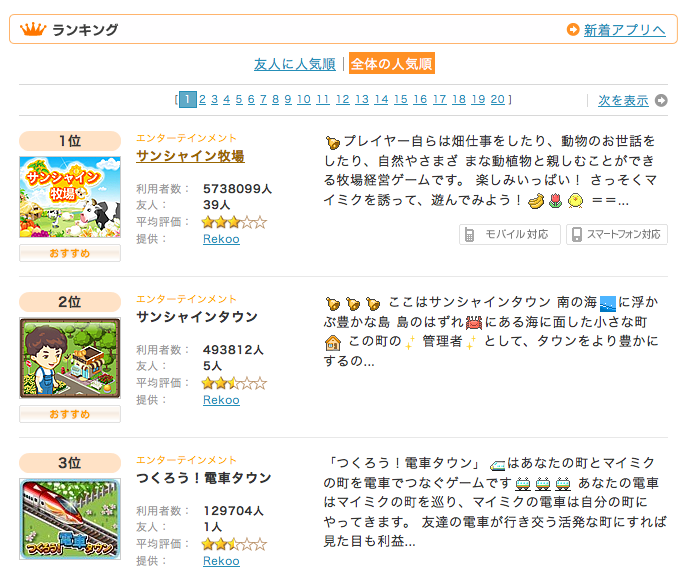Click the bullet train emoji in 電車タウン description
This screenshot has width=692, height=582.
[497, 465]
